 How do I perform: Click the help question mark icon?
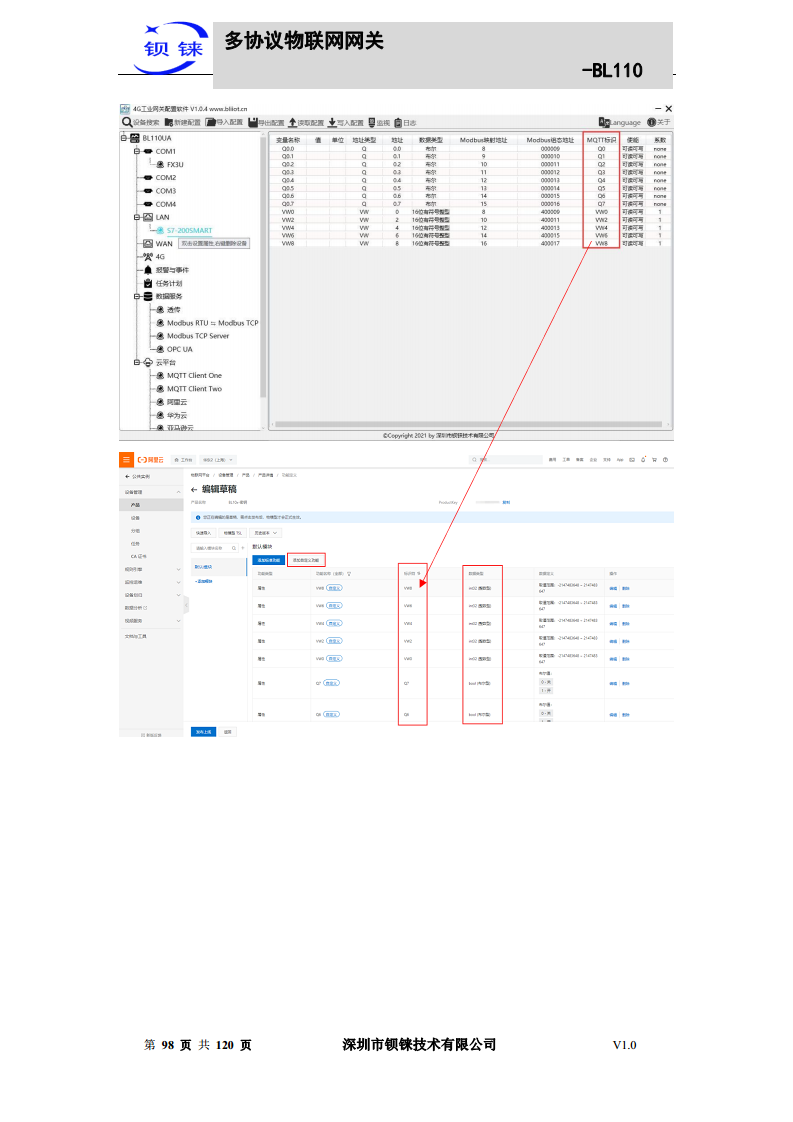665,459
